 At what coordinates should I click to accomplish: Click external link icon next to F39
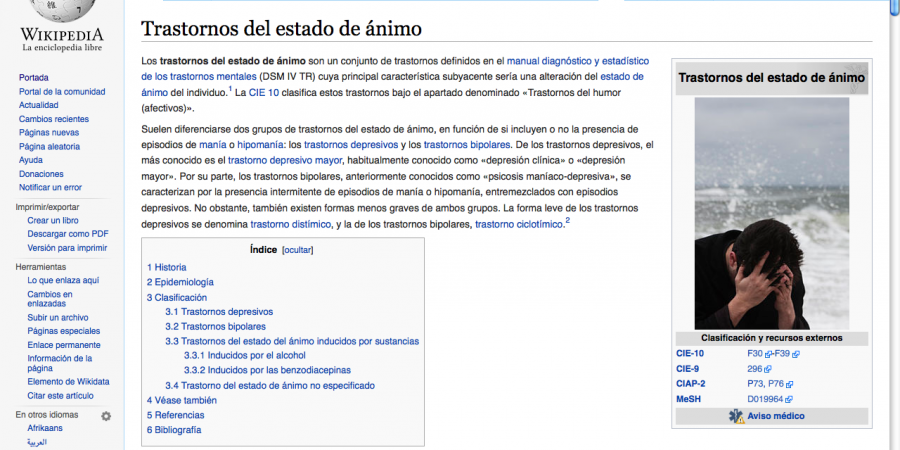coord(796,354)
